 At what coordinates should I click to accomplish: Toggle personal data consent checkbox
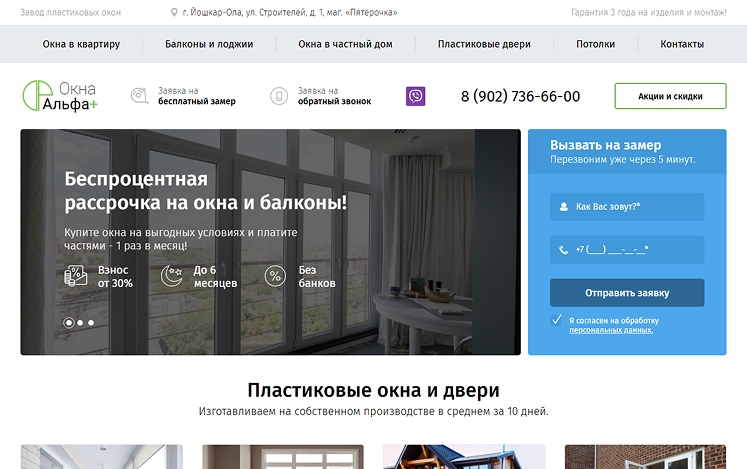(556, 320)
